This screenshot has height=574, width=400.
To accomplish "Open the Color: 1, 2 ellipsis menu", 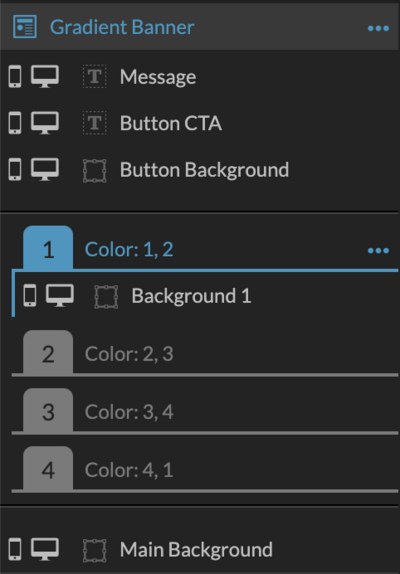I will pos(378,250).
